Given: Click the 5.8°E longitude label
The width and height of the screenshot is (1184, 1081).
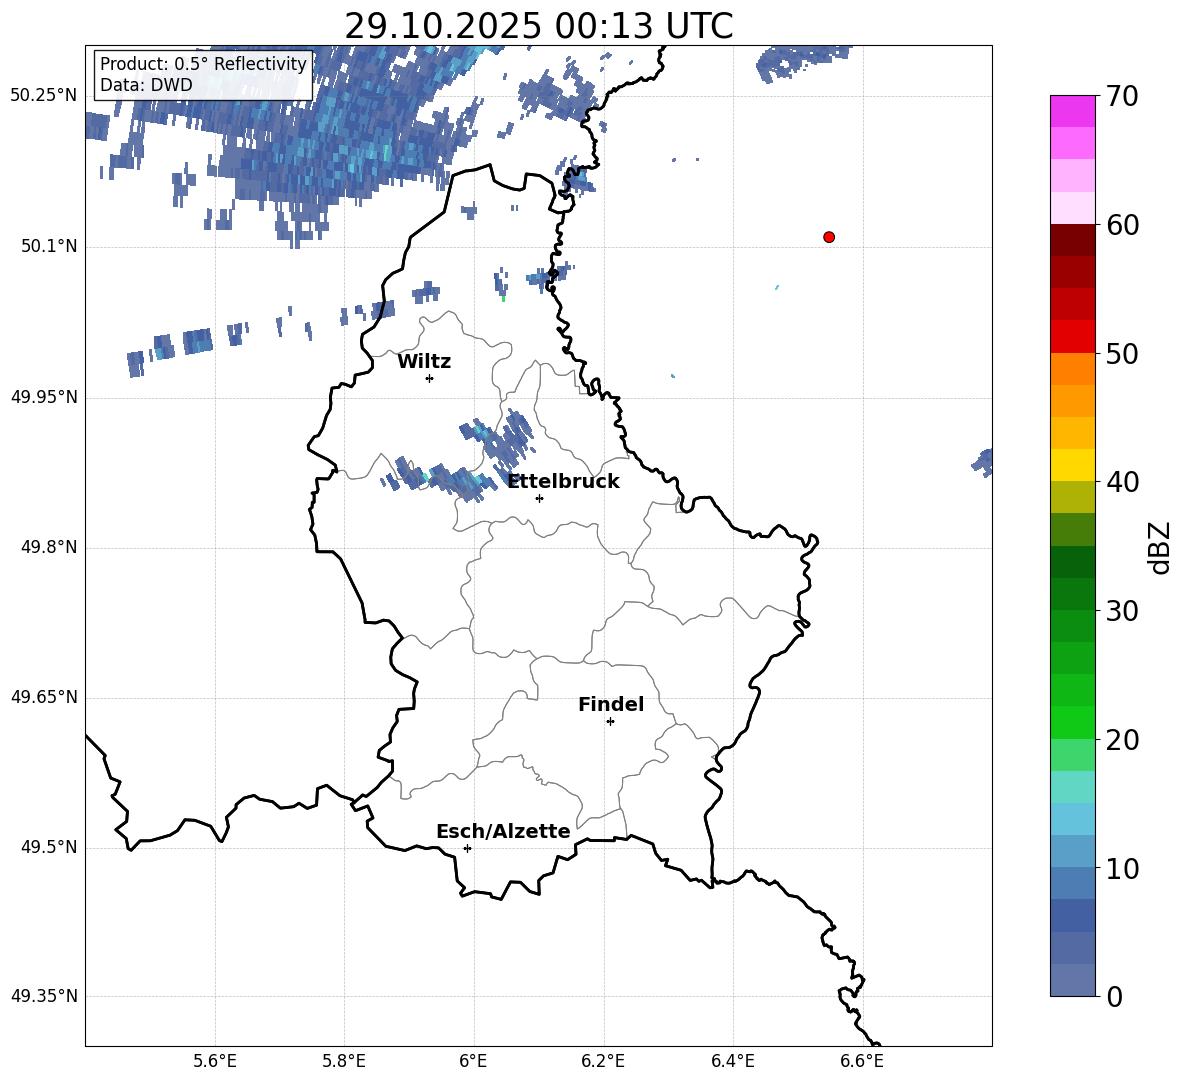Looking at the screenshot, I should point(344,1061).
